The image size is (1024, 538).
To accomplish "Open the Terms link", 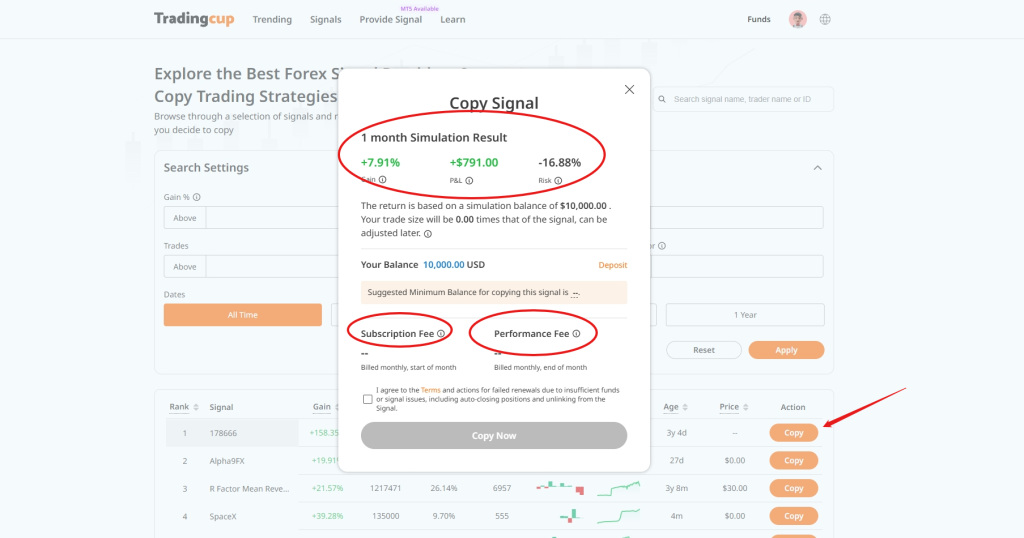I will 430,390.
